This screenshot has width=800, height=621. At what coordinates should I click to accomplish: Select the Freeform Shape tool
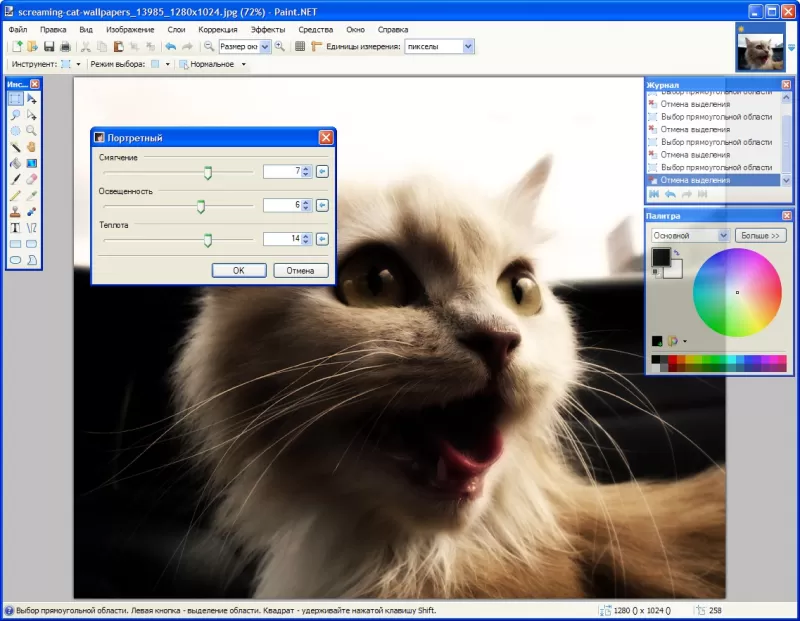(32, 260)
